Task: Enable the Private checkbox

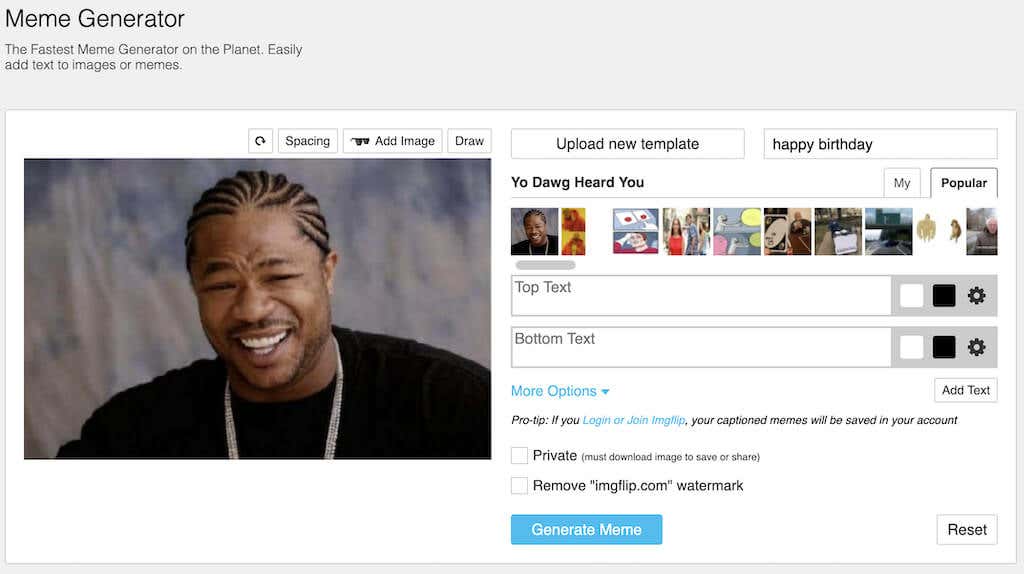Action: pyautogui.click(x=519, y=455)
